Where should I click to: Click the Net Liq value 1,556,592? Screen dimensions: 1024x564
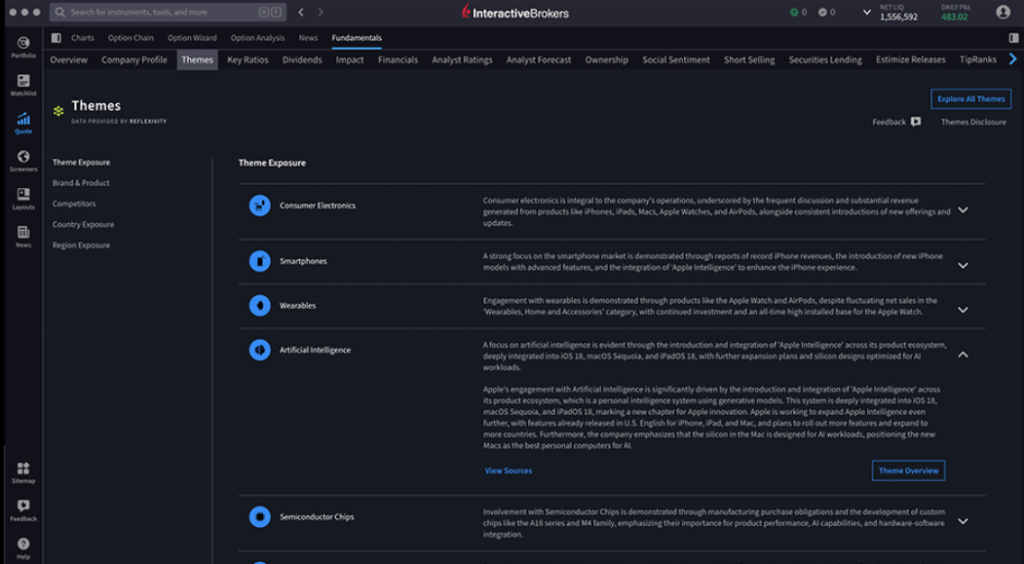899,17
